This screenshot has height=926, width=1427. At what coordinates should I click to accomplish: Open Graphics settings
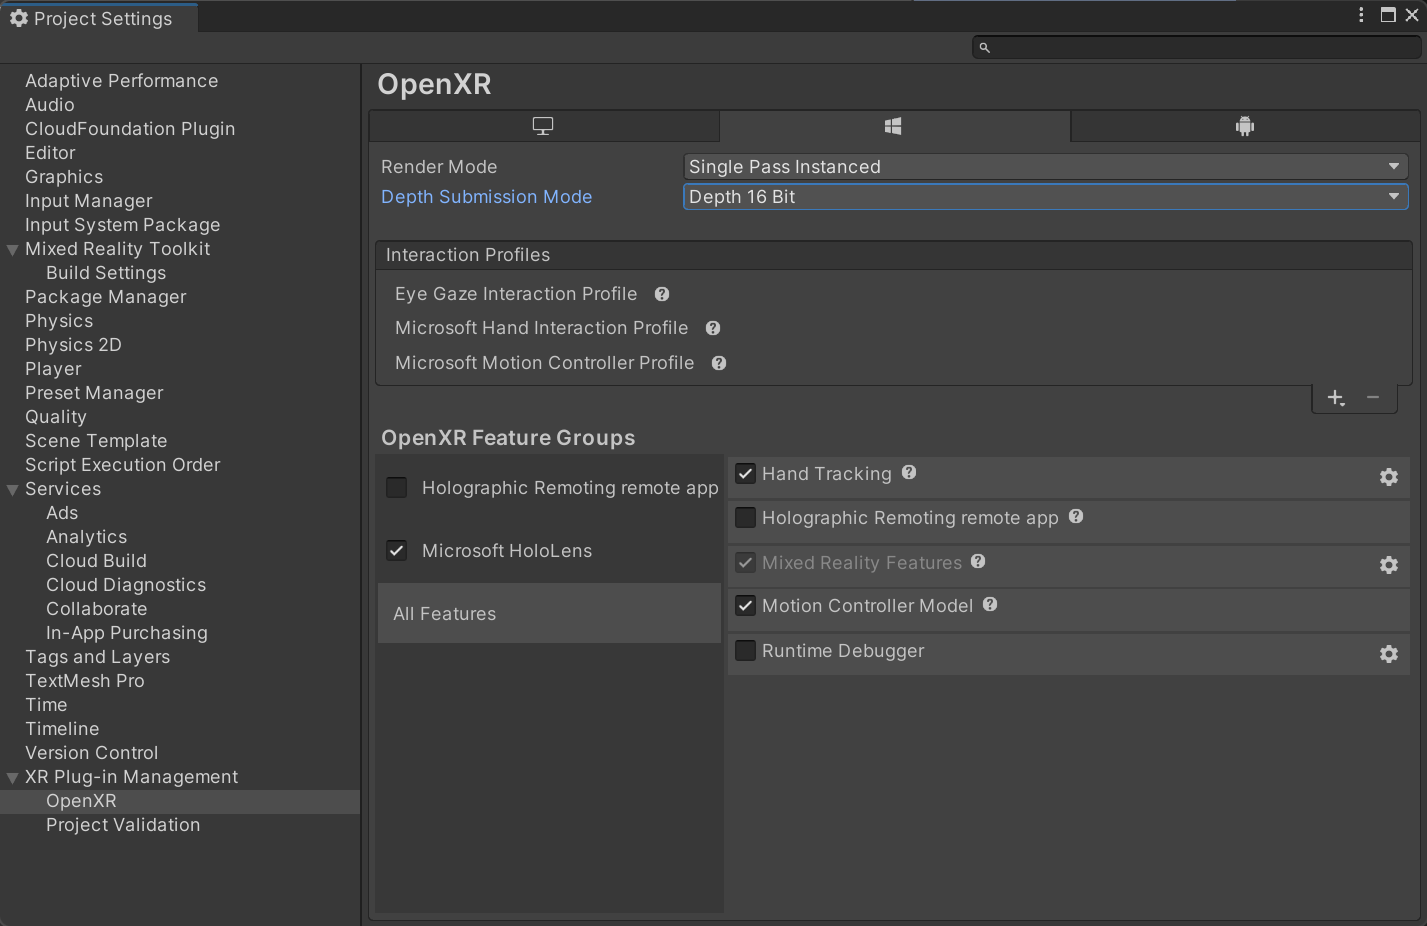(x=64, y=177)
